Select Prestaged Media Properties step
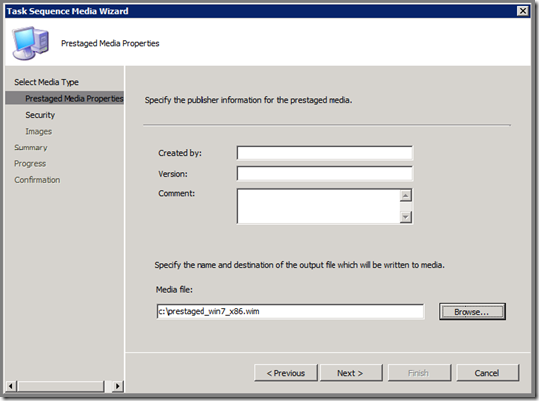 (65, 98)
